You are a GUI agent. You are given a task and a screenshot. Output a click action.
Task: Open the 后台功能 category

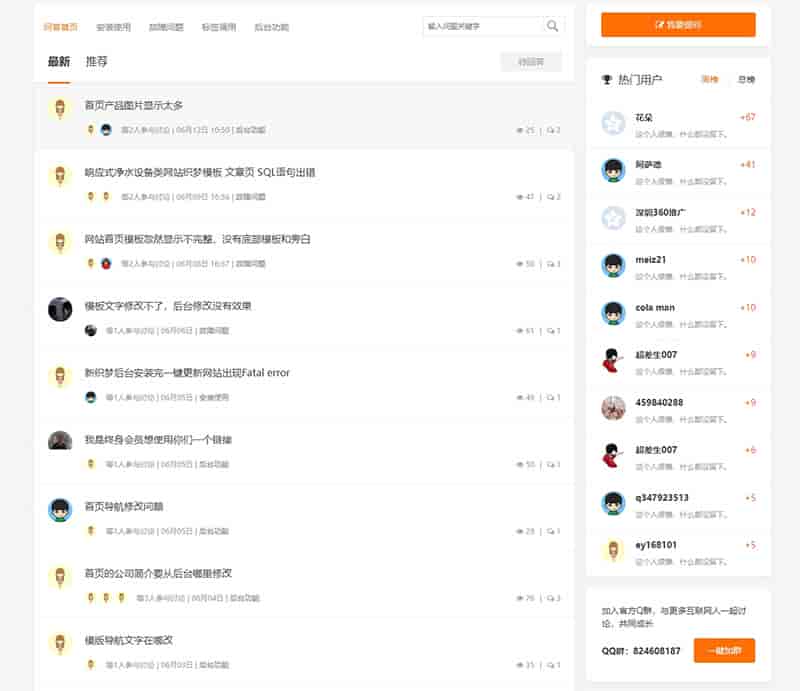[x=271, y=27]
